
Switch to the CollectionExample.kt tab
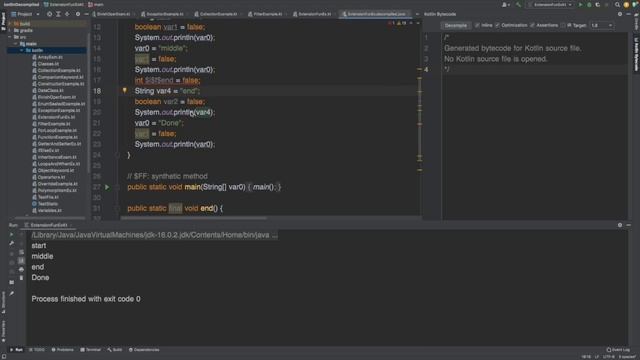218,14
